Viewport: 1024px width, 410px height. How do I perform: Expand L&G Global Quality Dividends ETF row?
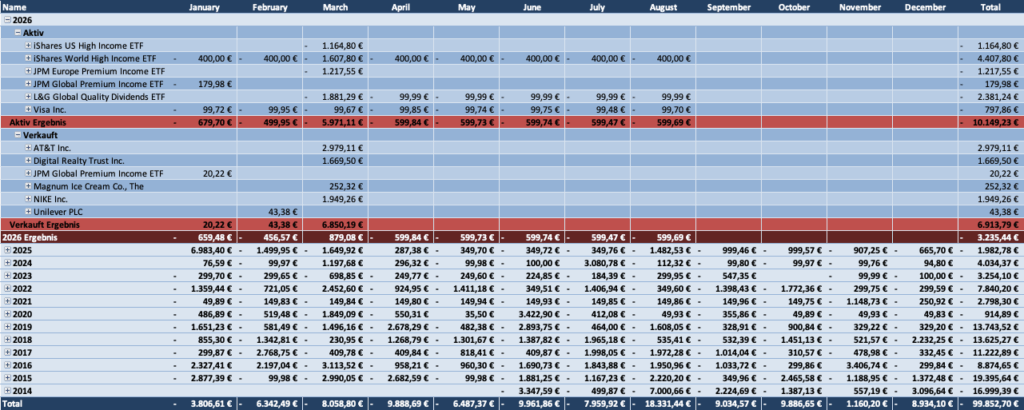[28, 97]
